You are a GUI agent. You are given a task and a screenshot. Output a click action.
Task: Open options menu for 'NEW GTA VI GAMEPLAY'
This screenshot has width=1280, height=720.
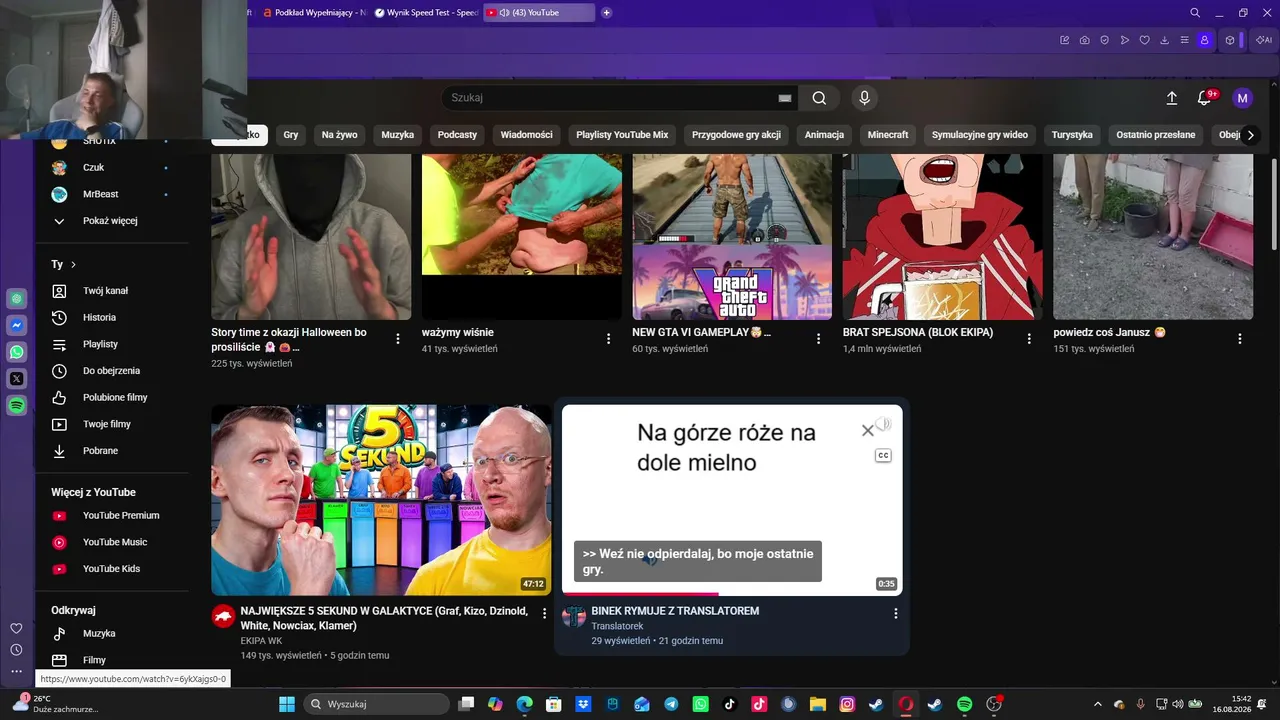click(819, 339)
